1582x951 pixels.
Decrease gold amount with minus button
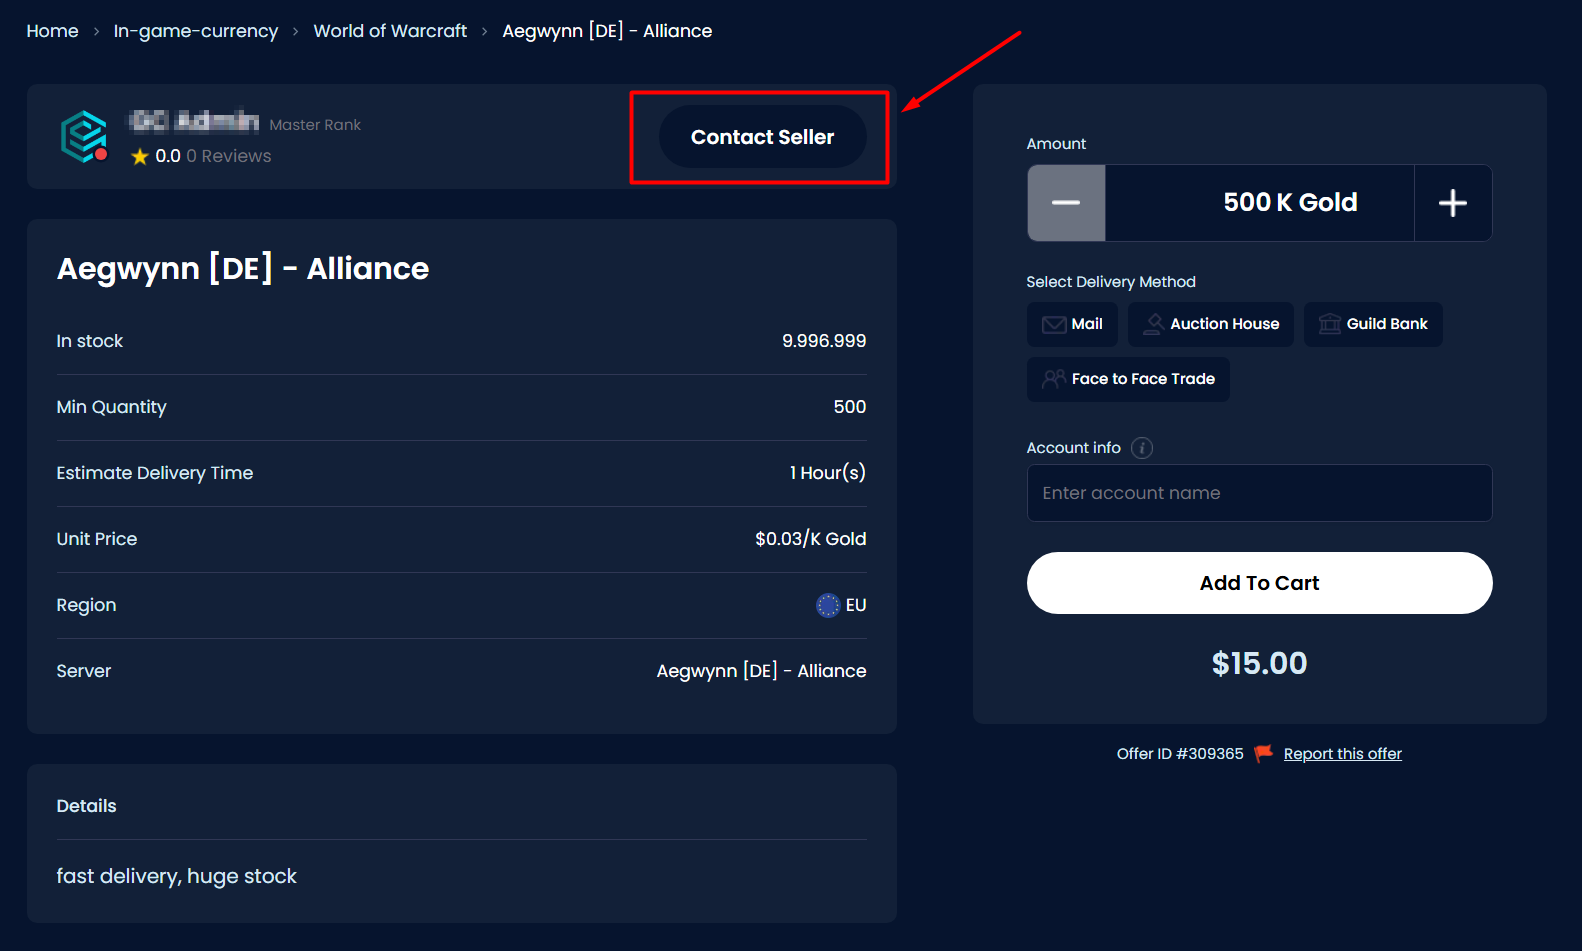[x=1066, y=203]
